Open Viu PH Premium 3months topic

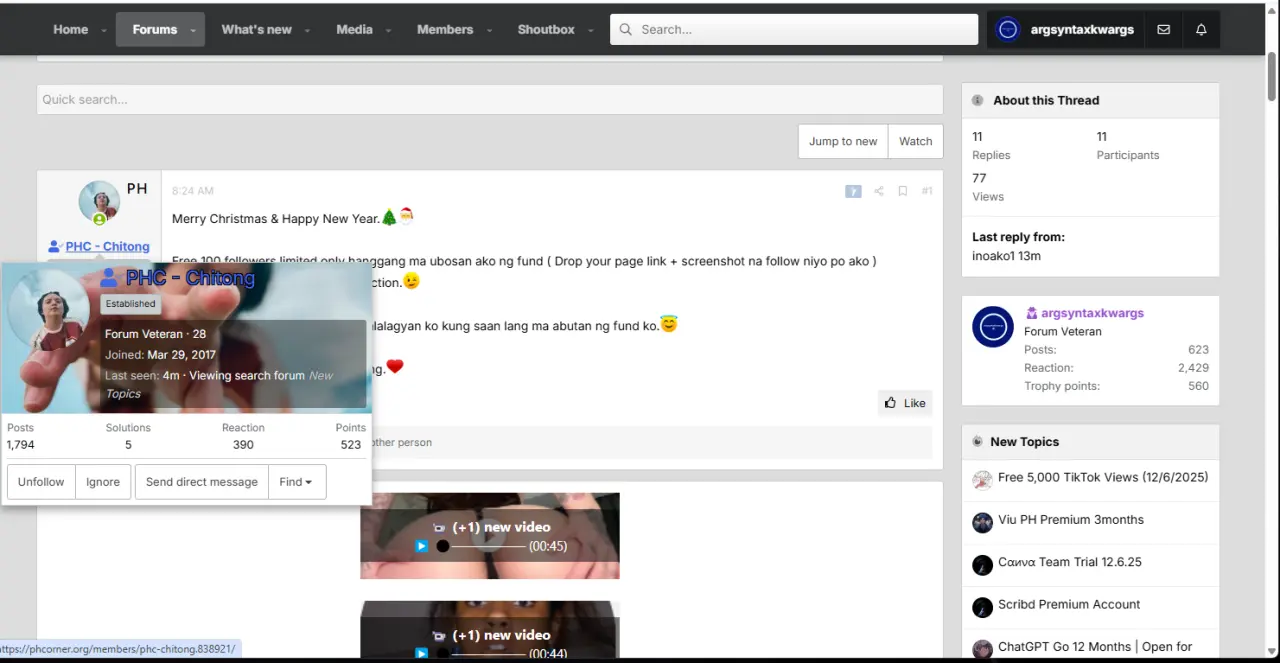tap(1071, 519)
